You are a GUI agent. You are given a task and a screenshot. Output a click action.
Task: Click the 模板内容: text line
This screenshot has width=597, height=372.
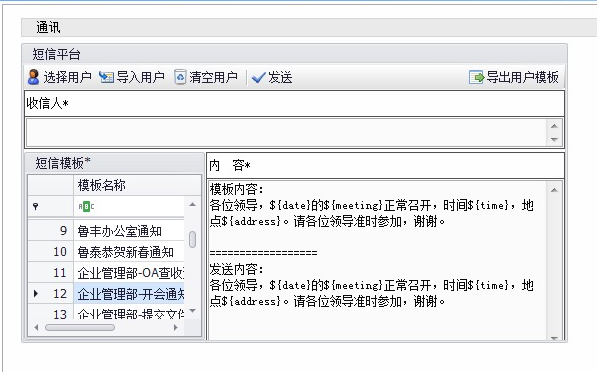(236, 189)
